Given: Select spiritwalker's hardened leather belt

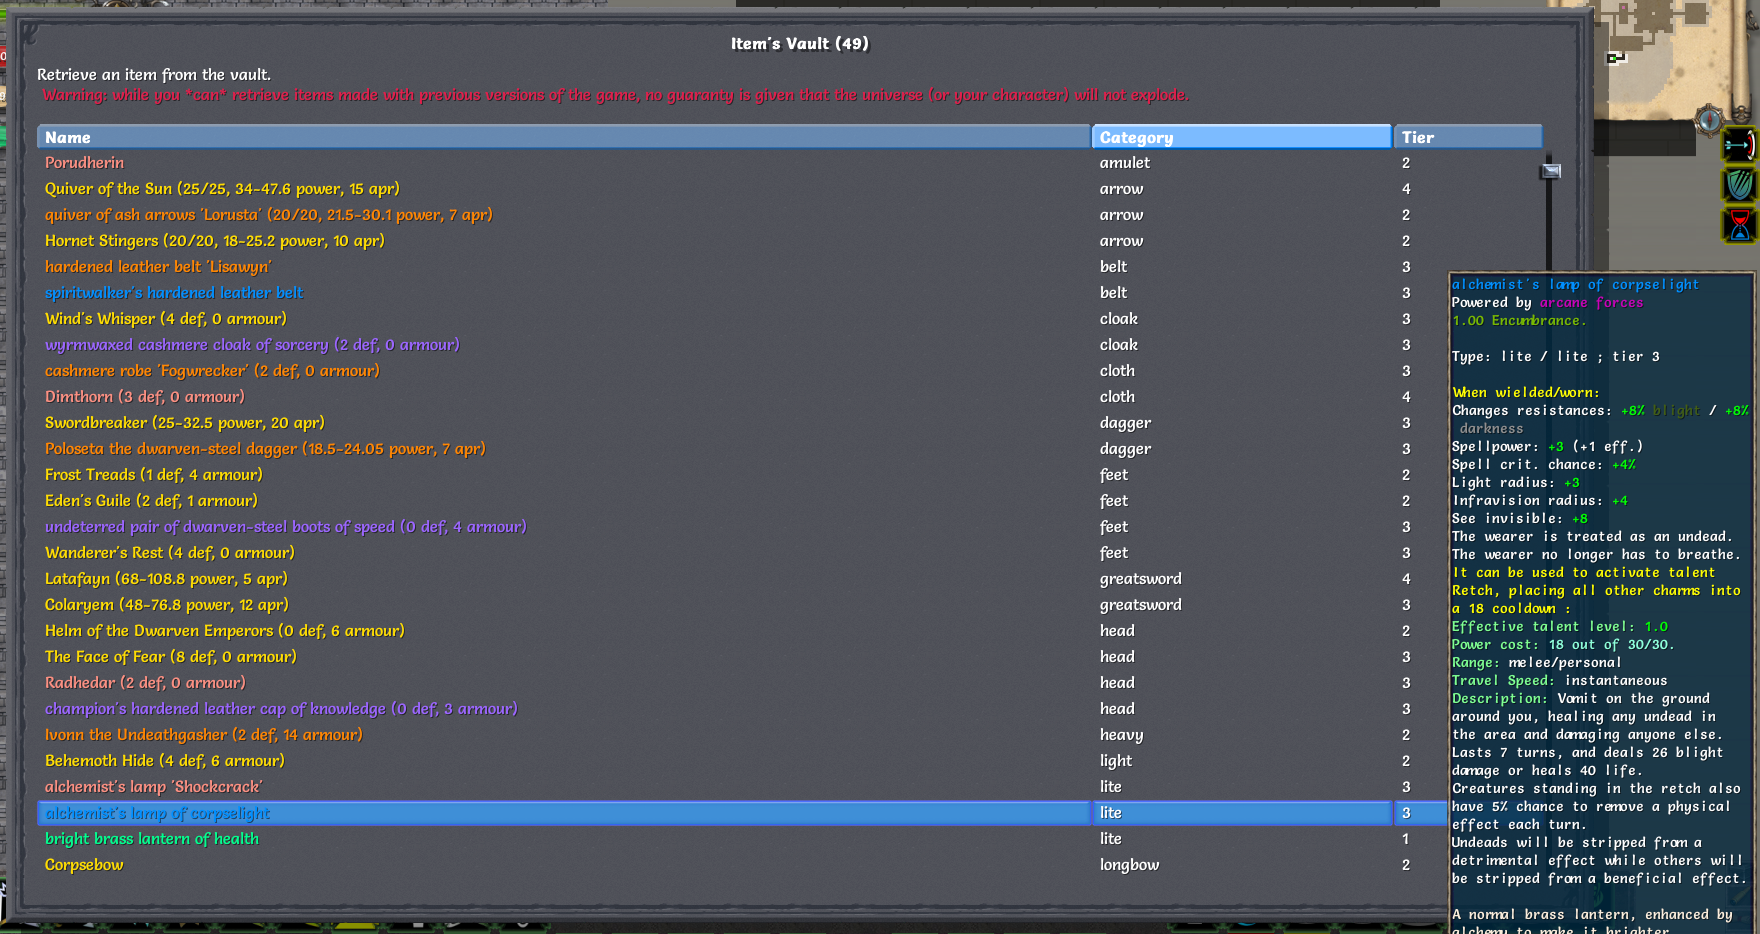Looking at the screenshot, I should click(564, 293).
